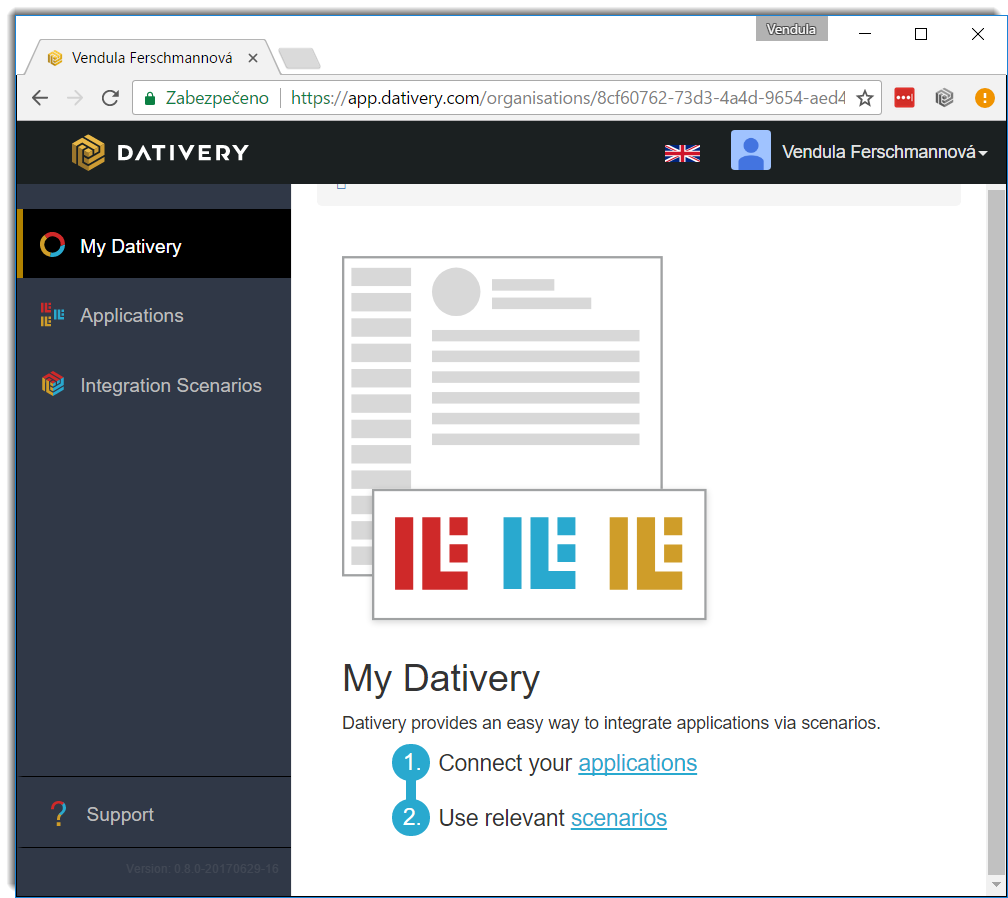The image size is (1008, 898).
Task: Follow the applications link
Action: point(637,763)
